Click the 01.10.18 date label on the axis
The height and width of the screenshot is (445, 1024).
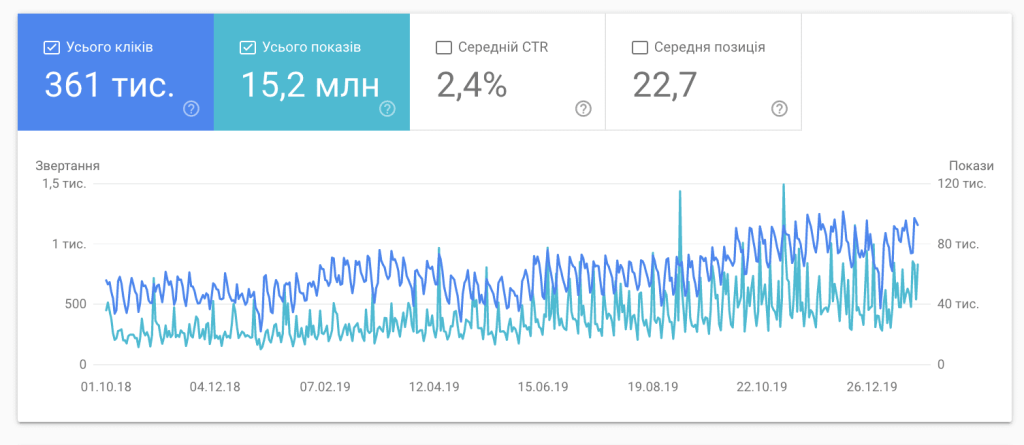pyautogui.click(x=105, y=386)
